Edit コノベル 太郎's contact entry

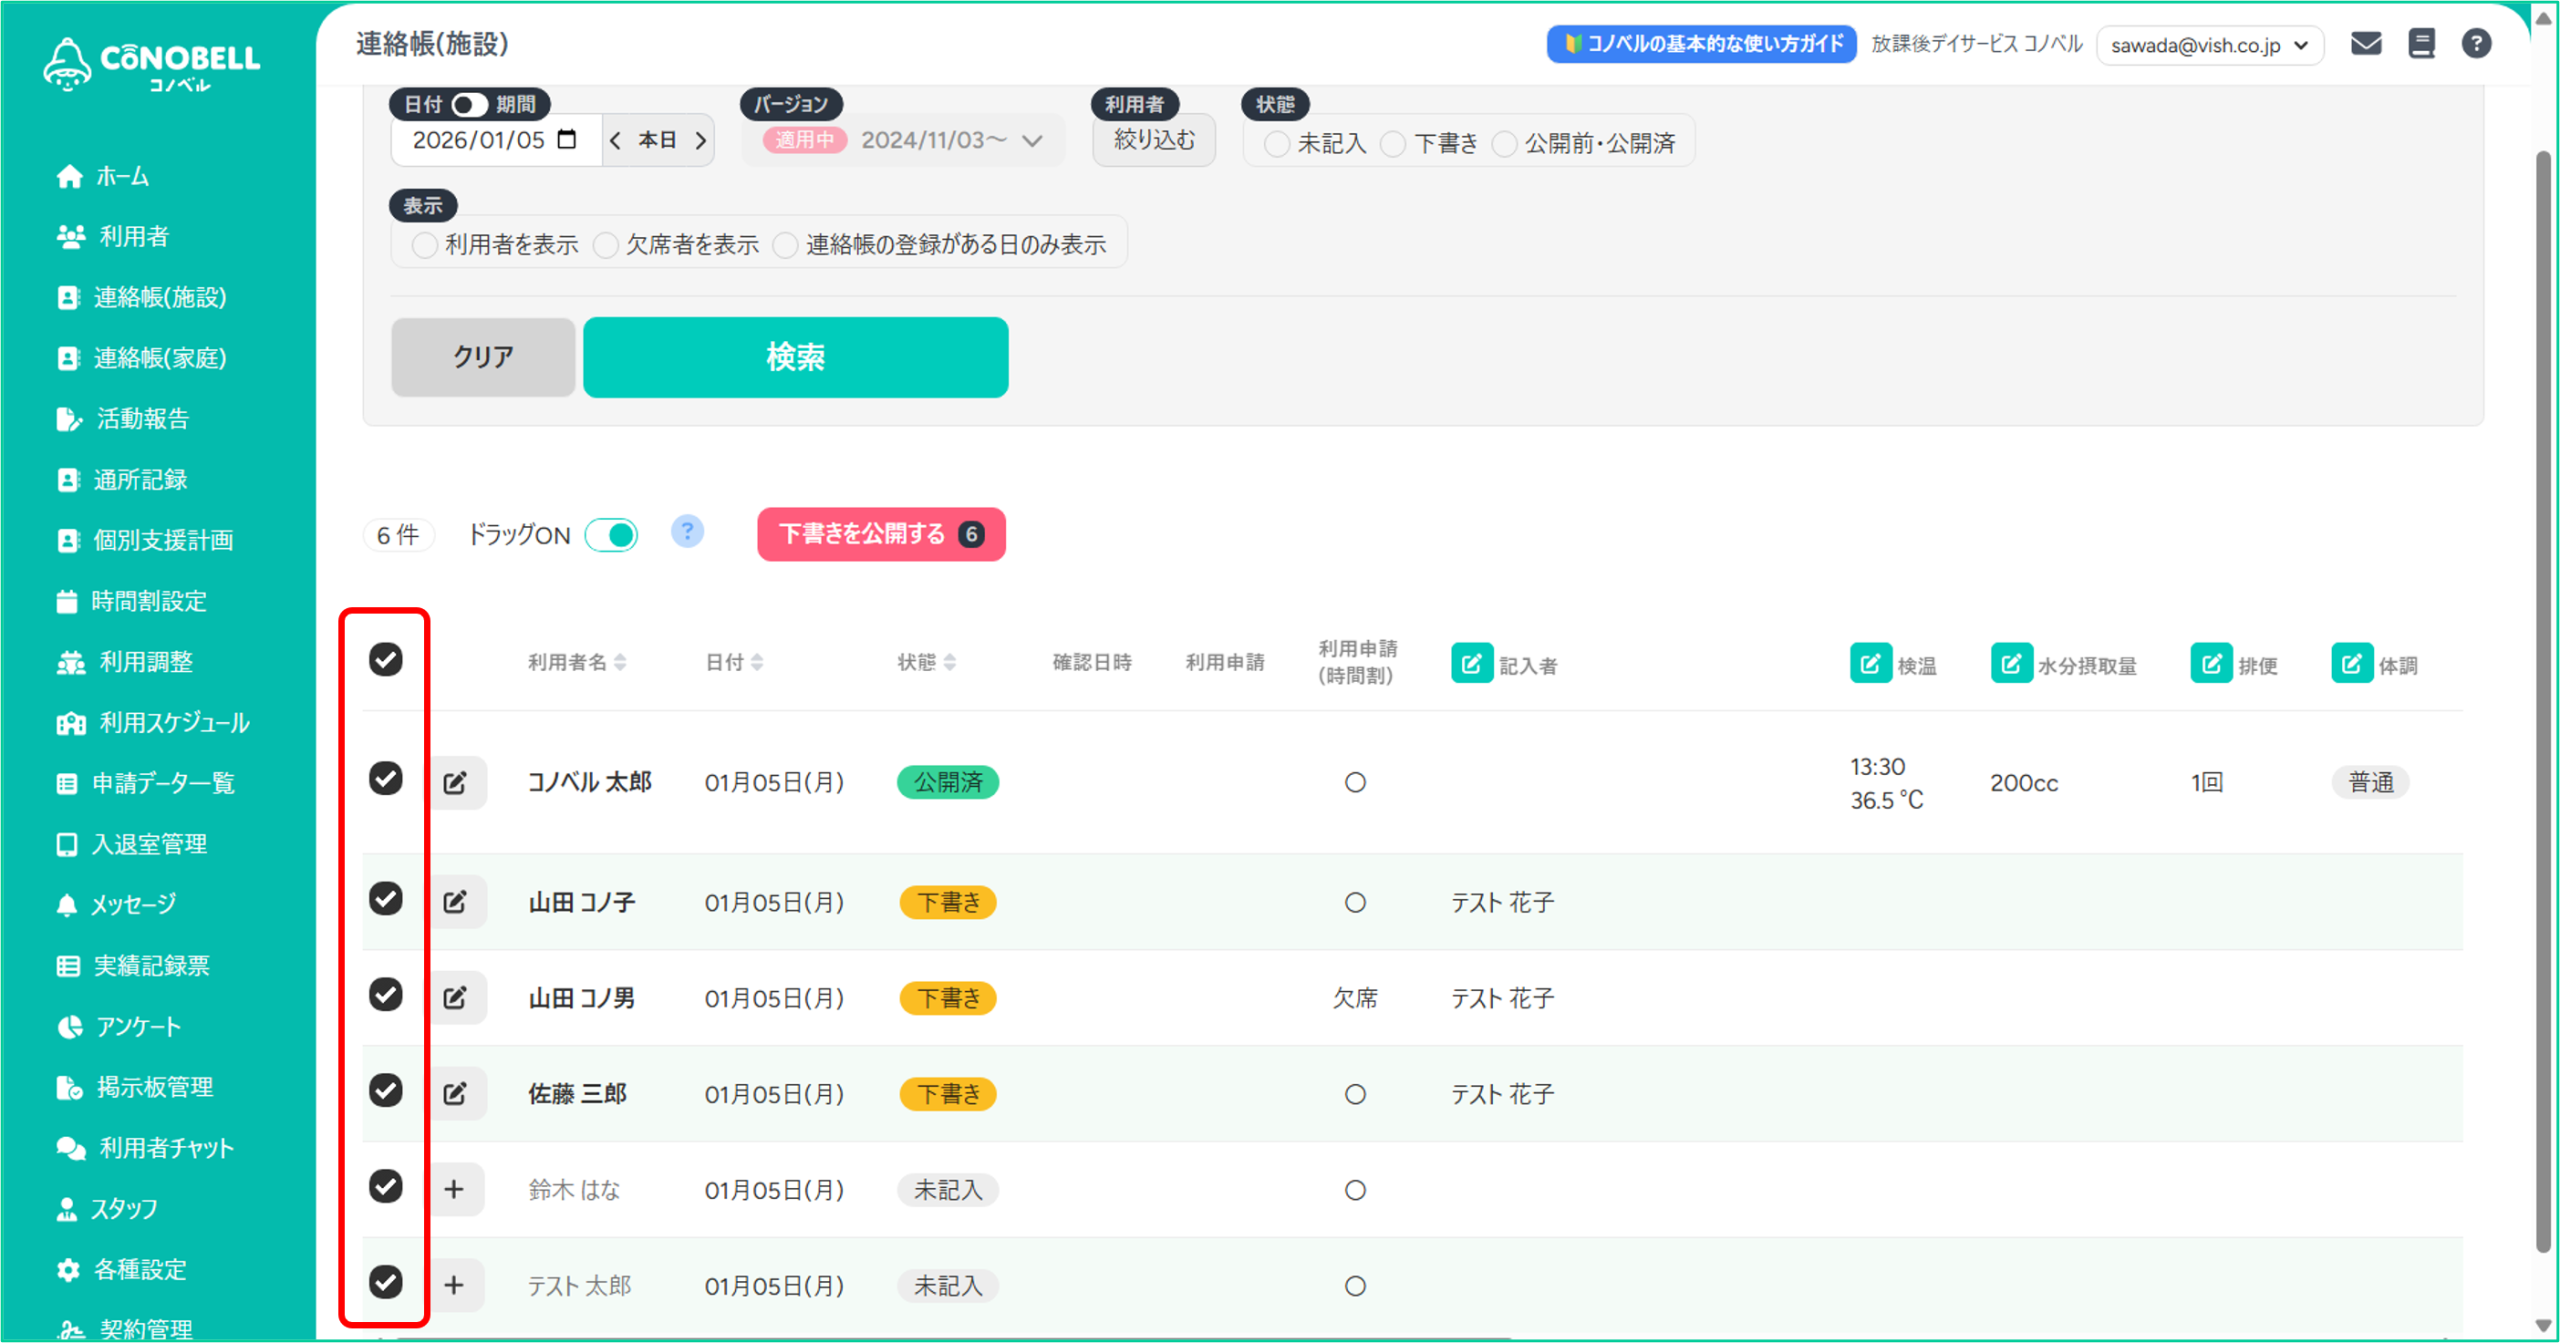pyautogui.click(x=455, y=782)
